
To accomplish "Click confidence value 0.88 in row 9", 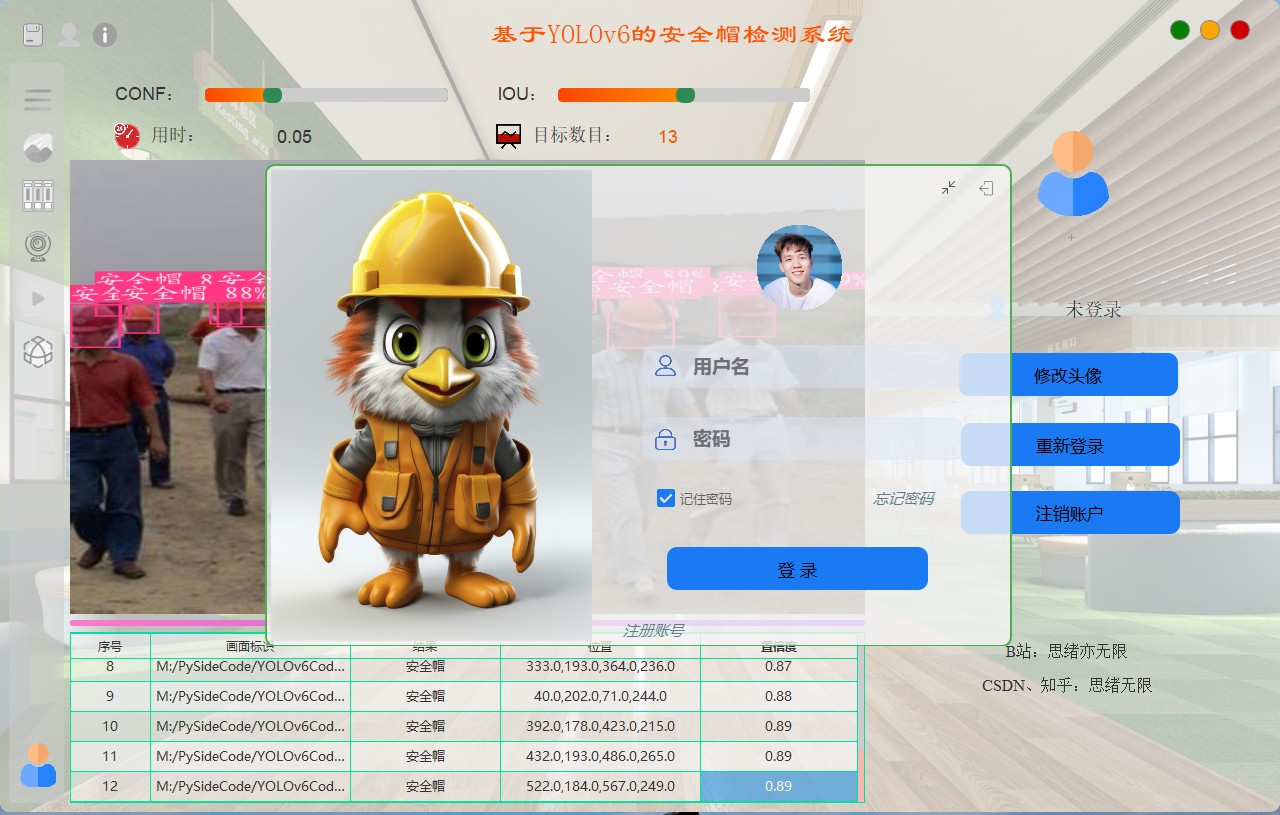I will (x=778, y=696).
